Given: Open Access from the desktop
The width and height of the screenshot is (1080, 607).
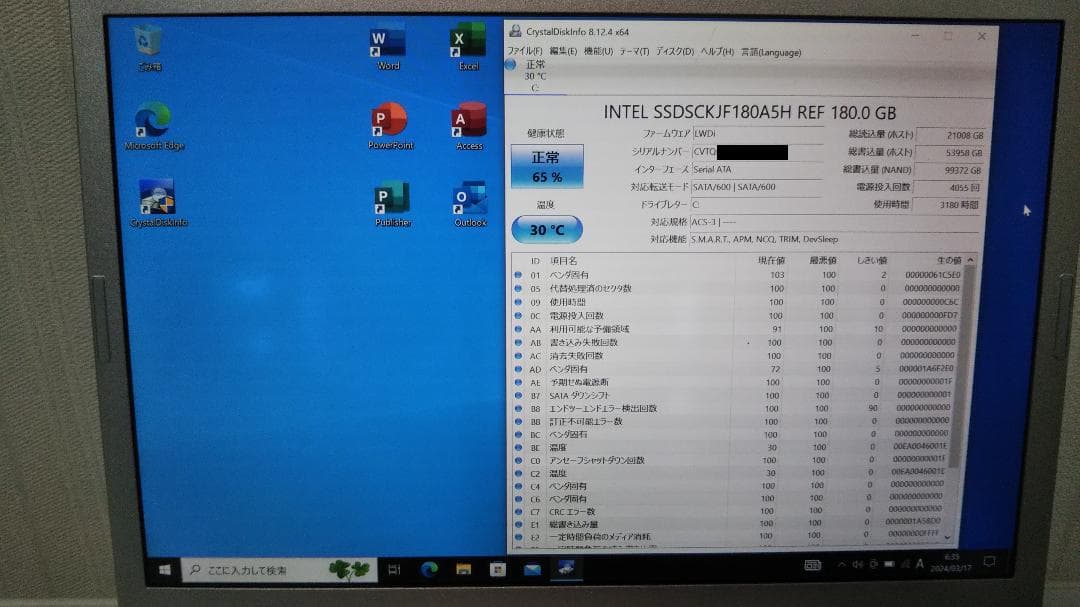Looking at the screenshot, I should tap(469, 120).
